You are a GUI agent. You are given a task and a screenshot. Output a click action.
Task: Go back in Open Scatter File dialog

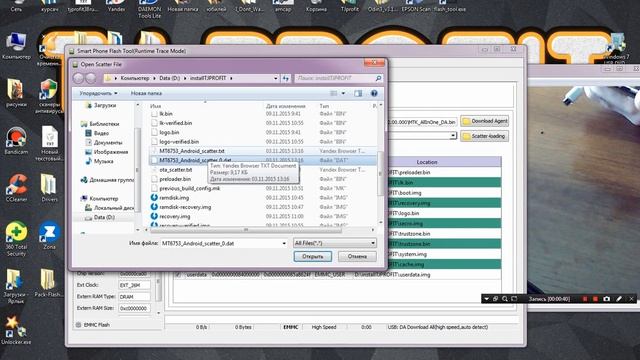78,78
